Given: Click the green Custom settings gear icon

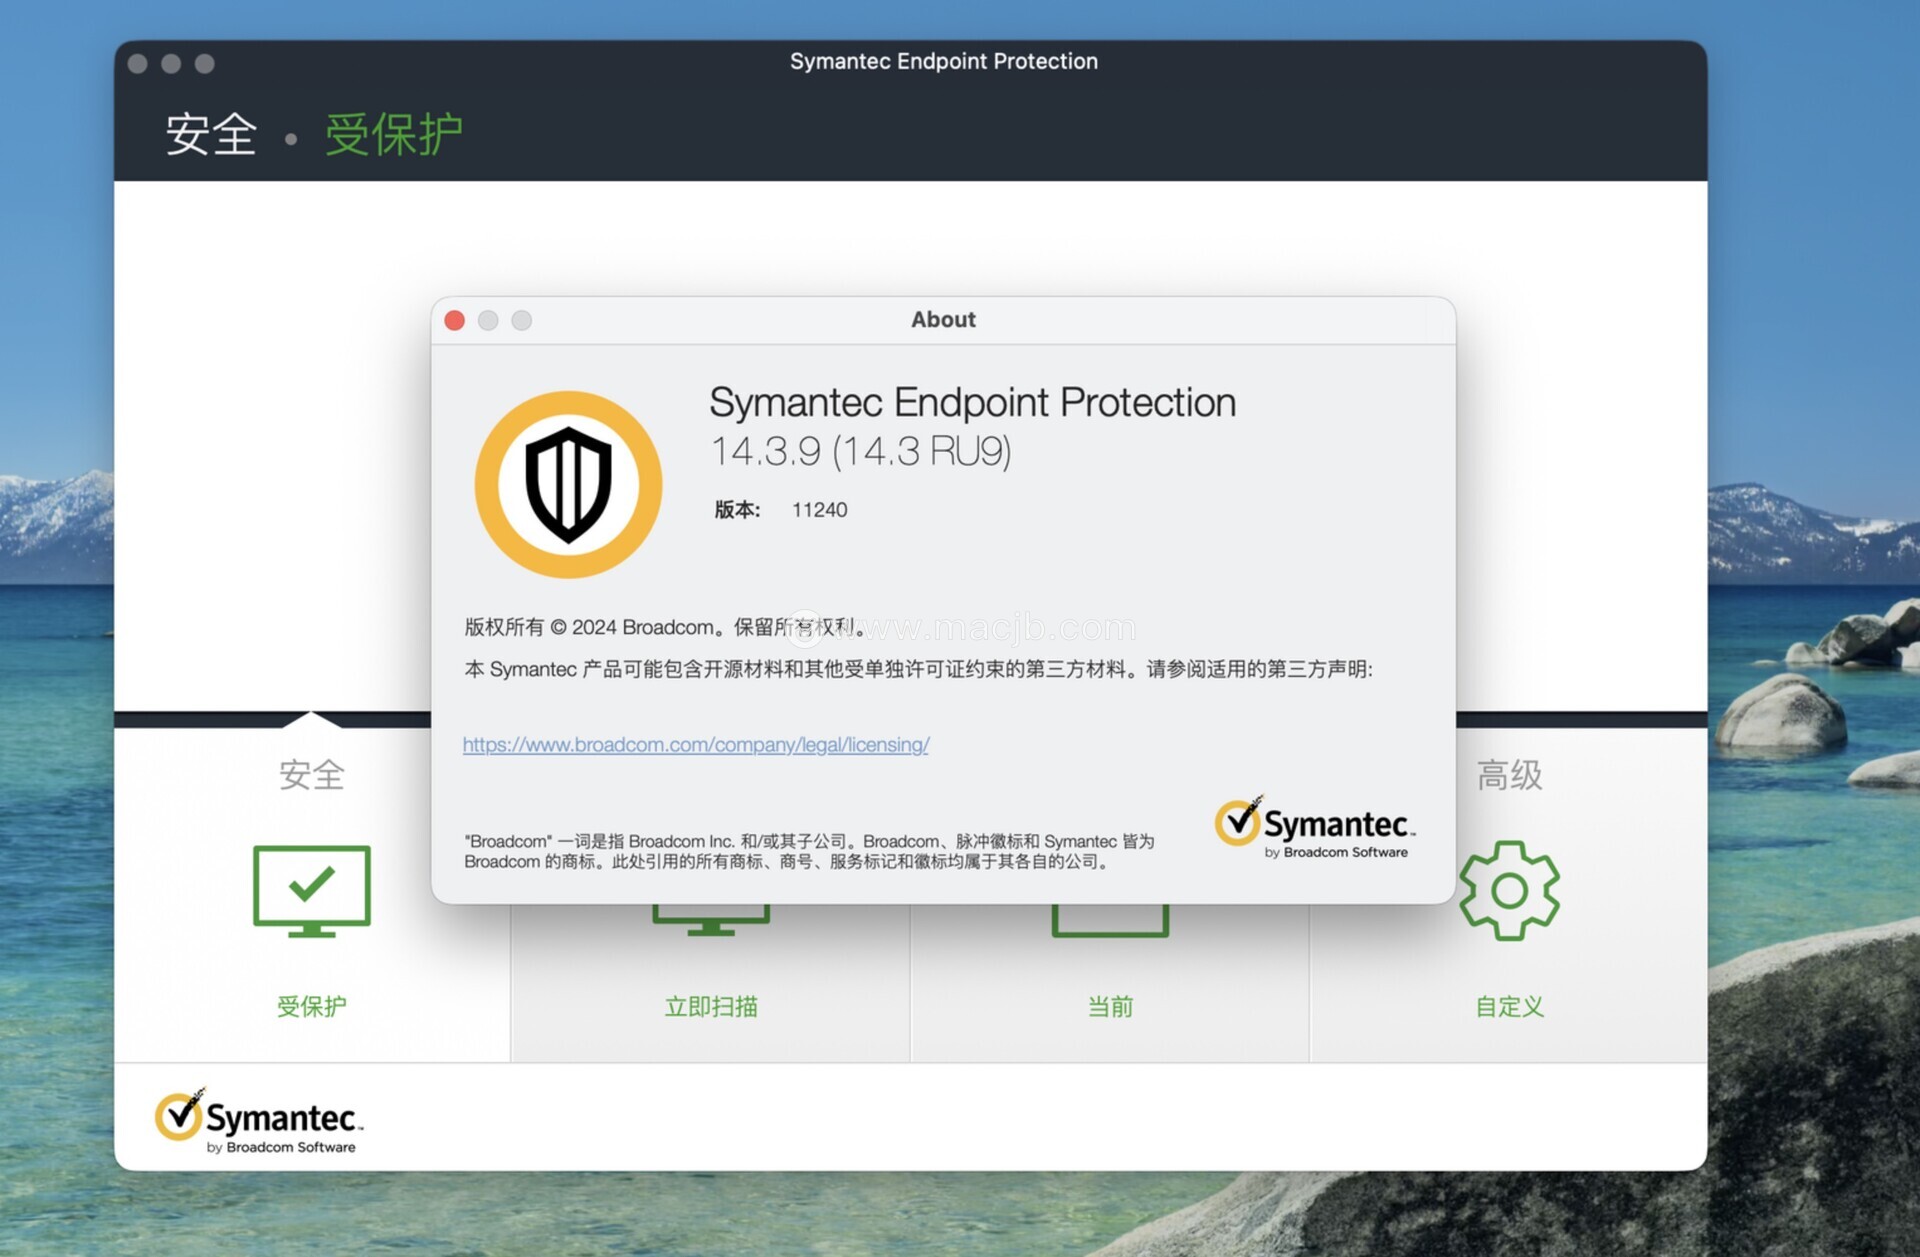Looking at the screenshot, I should click(x=1508, y=890).
